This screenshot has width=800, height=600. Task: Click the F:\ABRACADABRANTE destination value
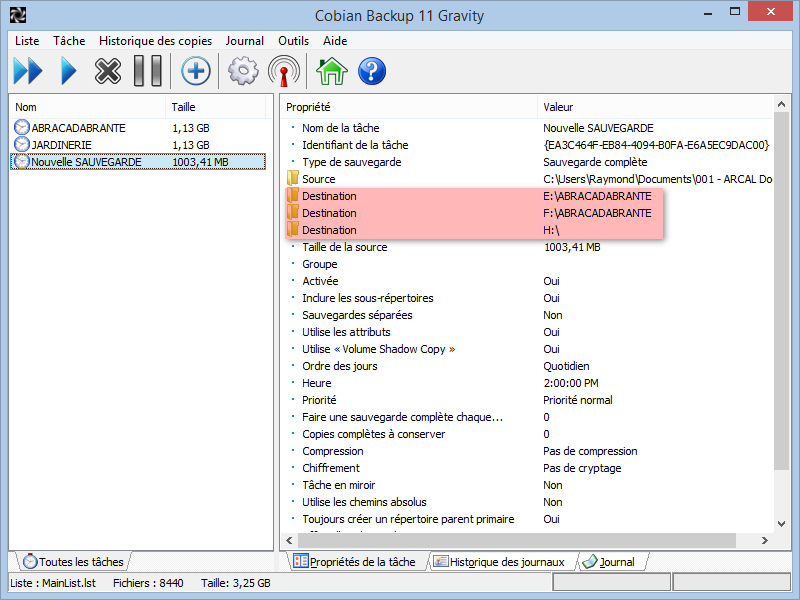pyautogui.click(x=597, y=213)
